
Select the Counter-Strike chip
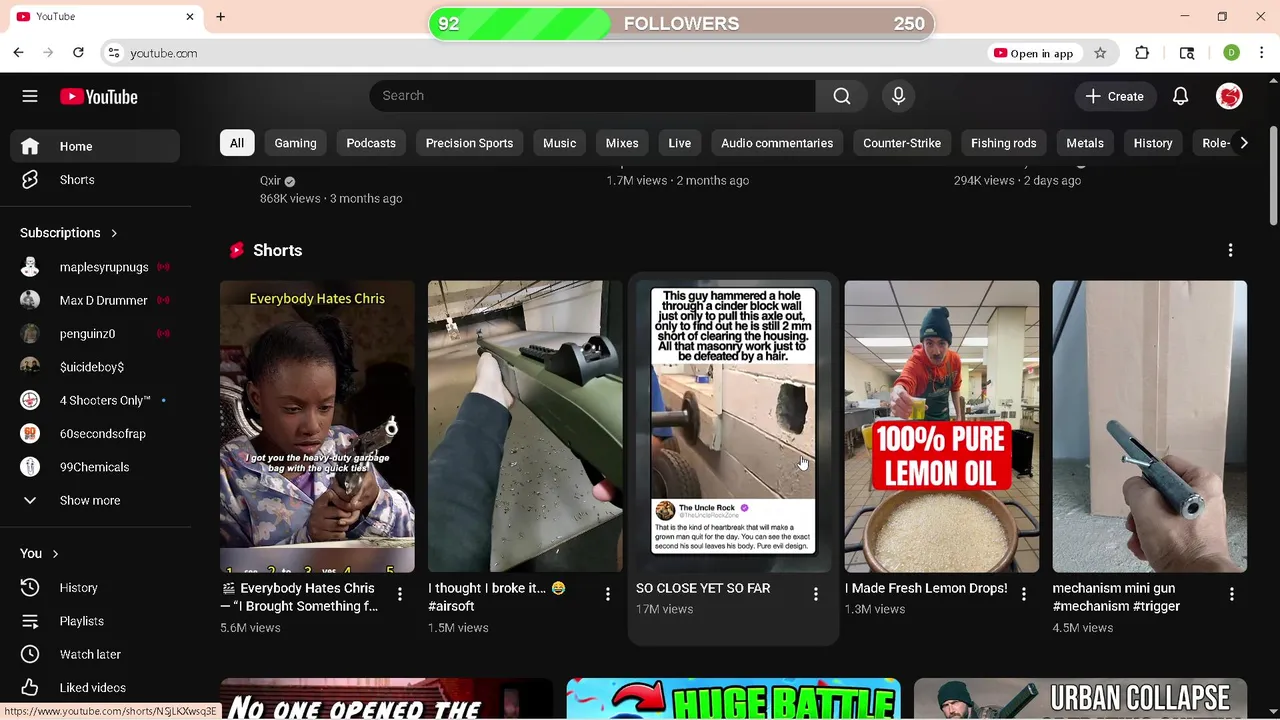pos(902,143)
